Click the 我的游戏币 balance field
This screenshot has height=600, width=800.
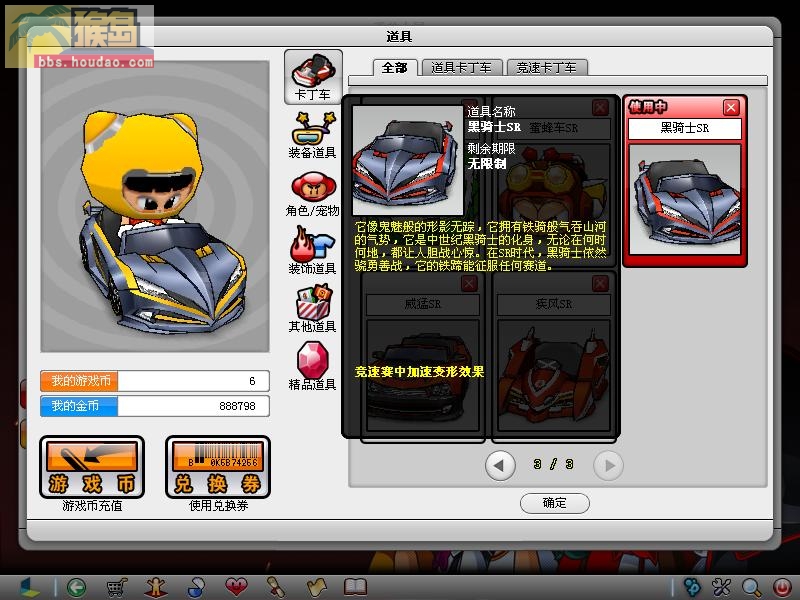155,381
